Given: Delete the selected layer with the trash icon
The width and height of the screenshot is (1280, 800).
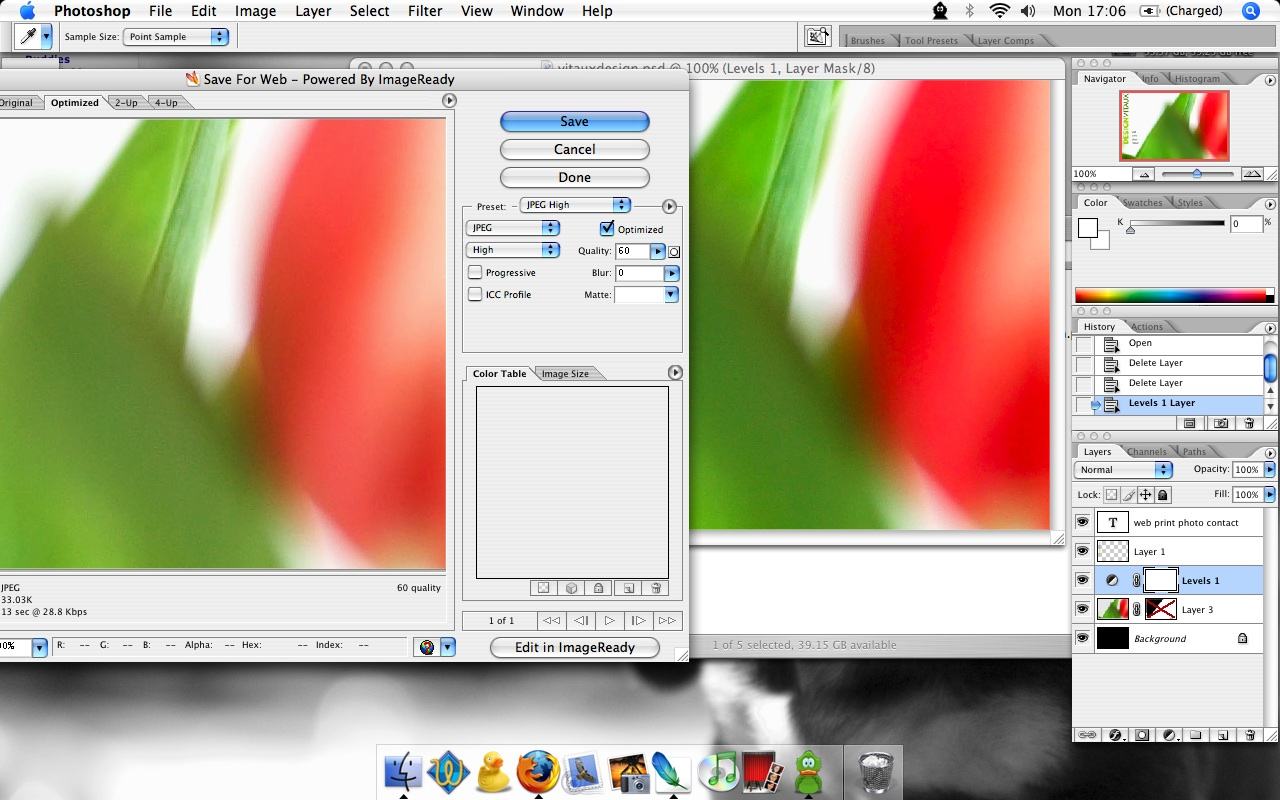Looking at the screenshot, I should coord(1250,736).
